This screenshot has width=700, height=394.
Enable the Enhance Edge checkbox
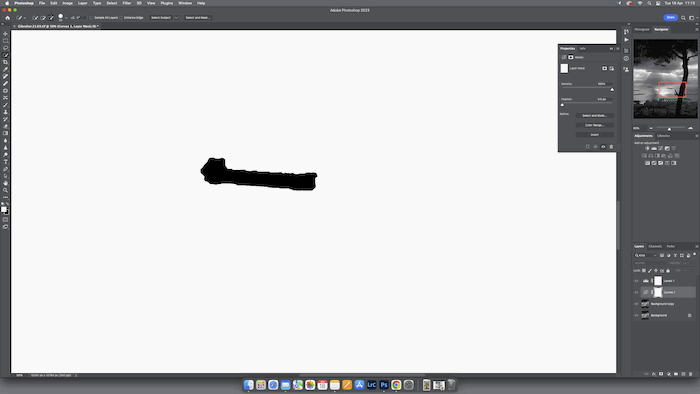pyautogui.click(x=121, y=18)
